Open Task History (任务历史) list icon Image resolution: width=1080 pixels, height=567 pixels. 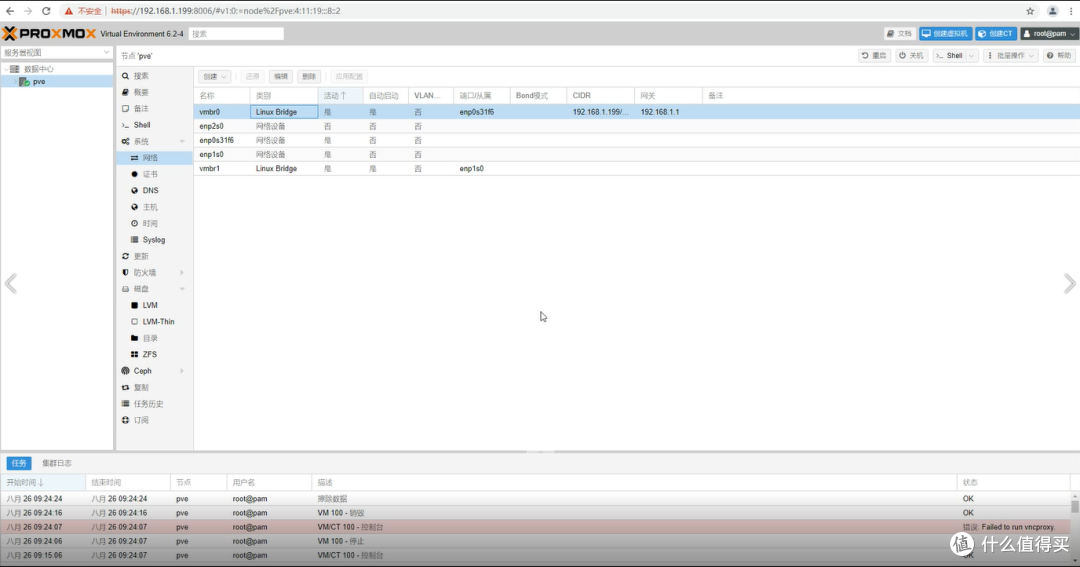point(125,404)
